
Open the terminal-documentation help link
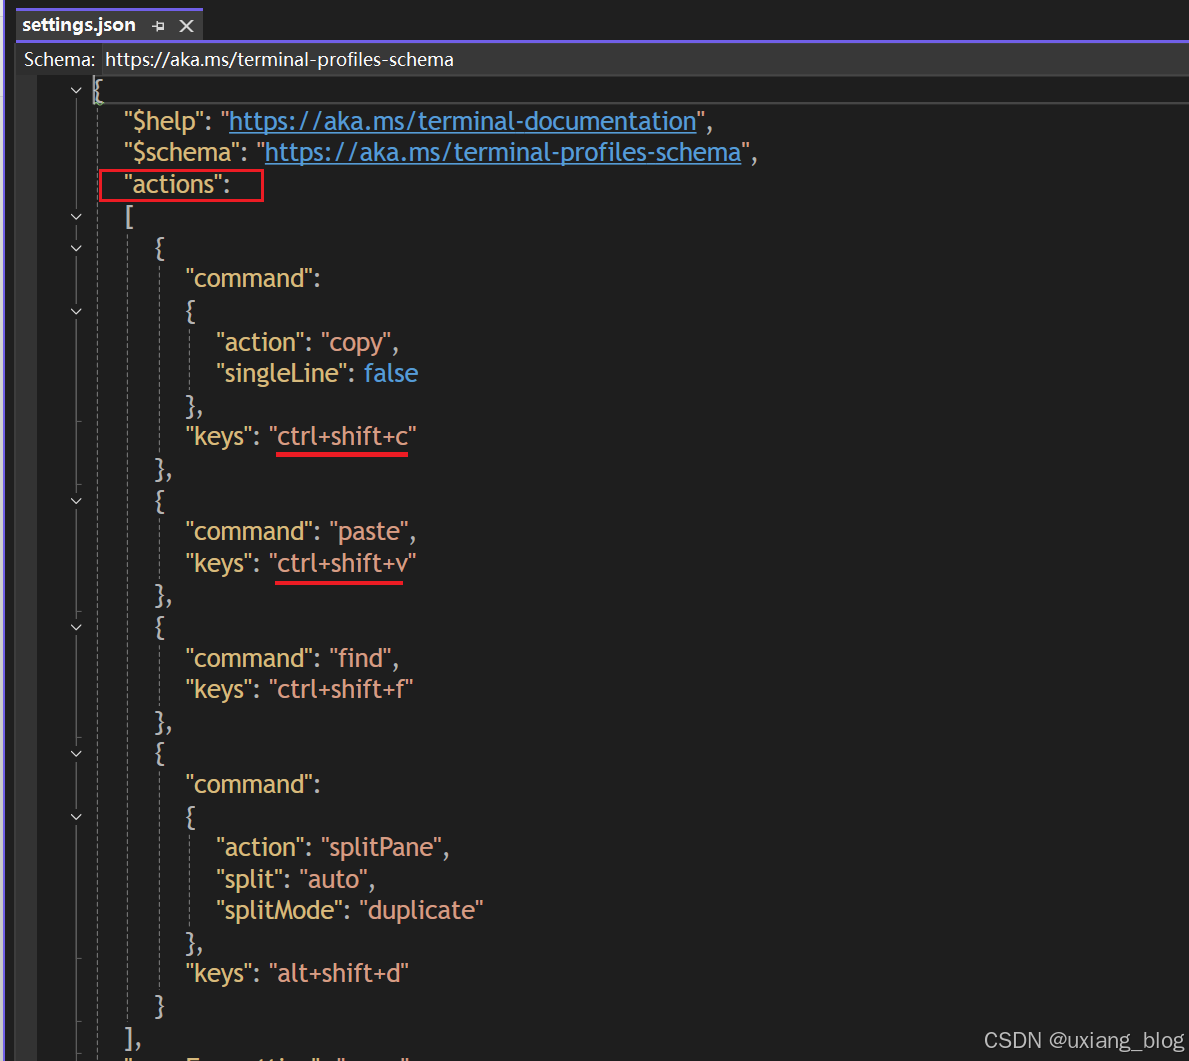click(463, 121)
